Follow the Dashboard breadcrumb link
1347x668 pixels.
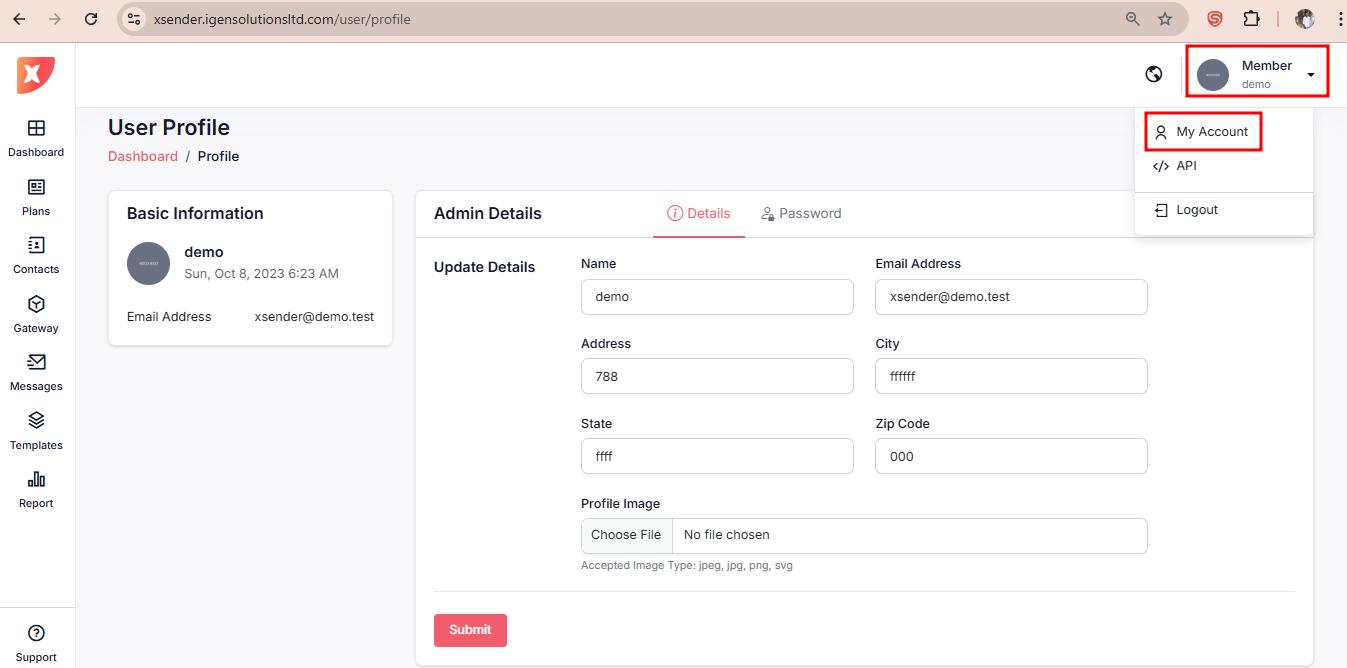[142, 157]
